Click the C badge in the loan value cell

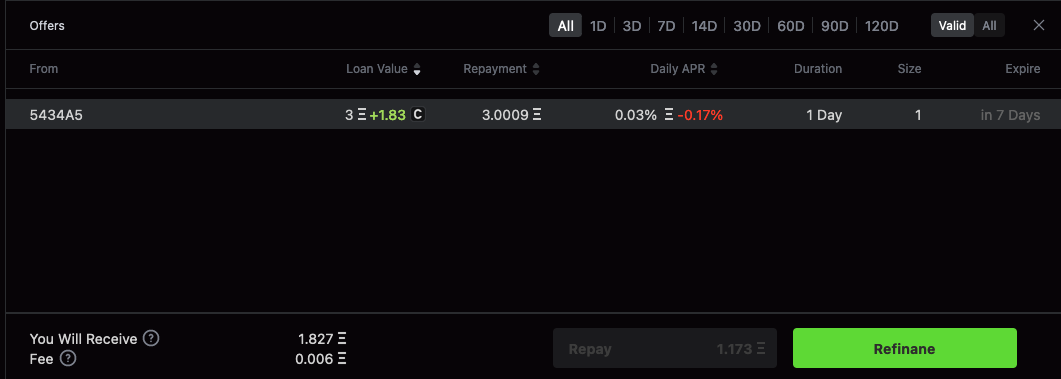coord(417,114)
